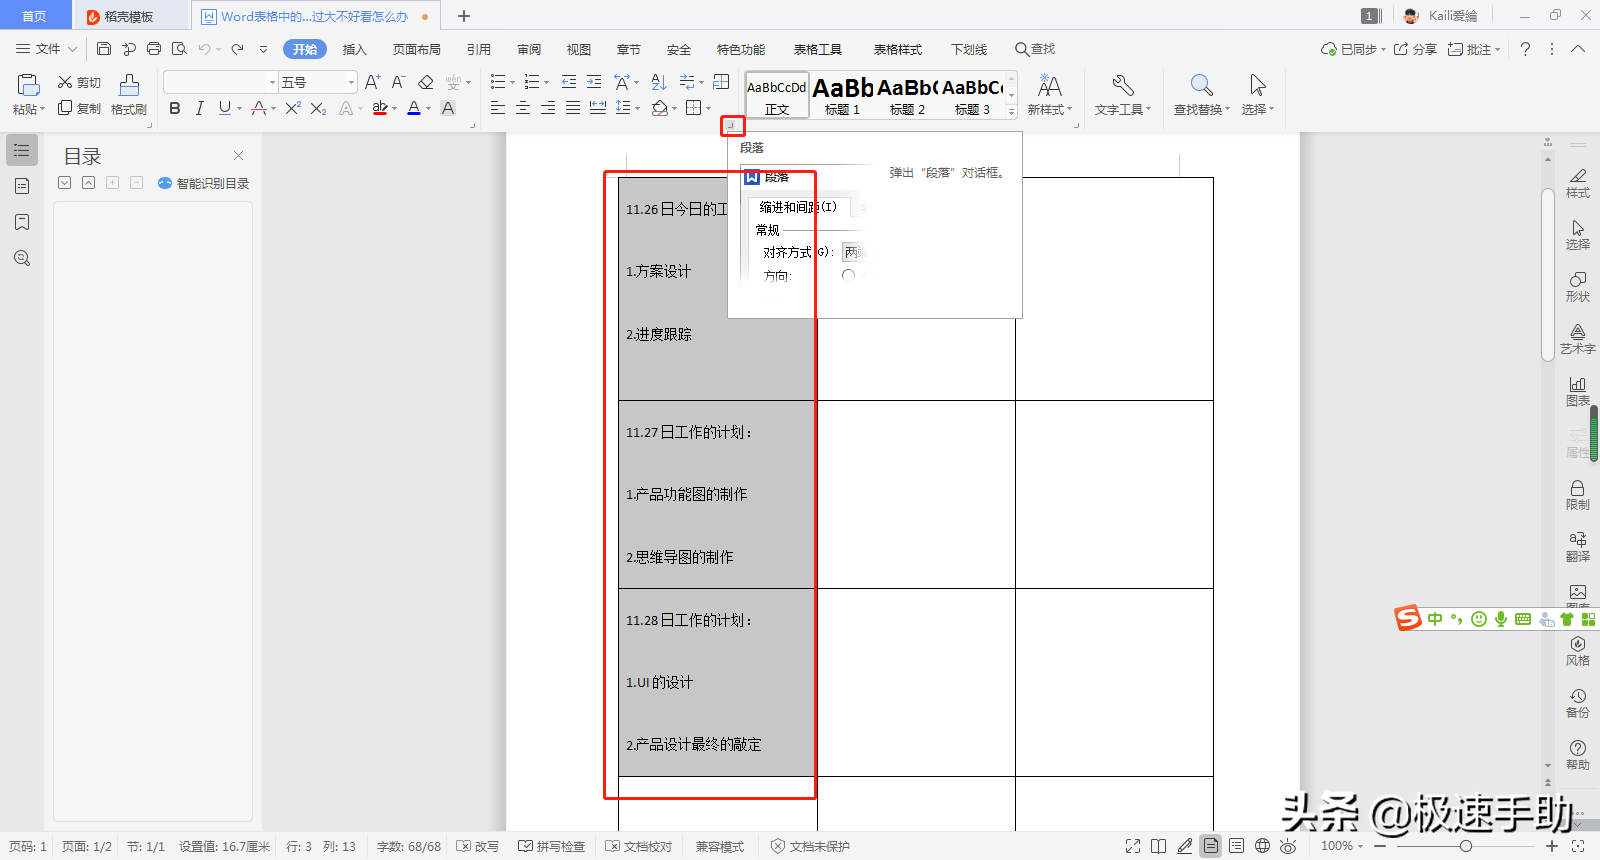1600x860 pixels.
Task: Click the Save icon in quick access toolbar
Action: pos(104,49)
